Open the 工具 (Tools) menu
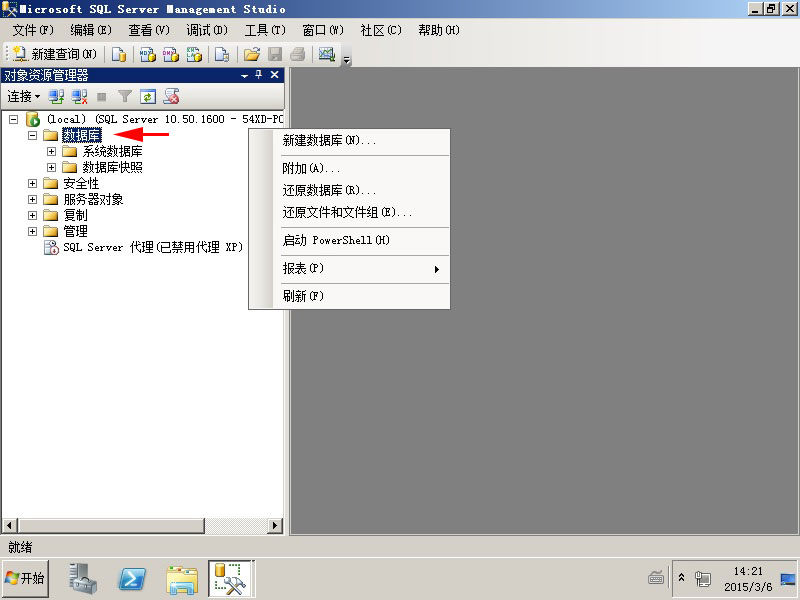Viewport: 800px width, 600px height. pos(264,30)
